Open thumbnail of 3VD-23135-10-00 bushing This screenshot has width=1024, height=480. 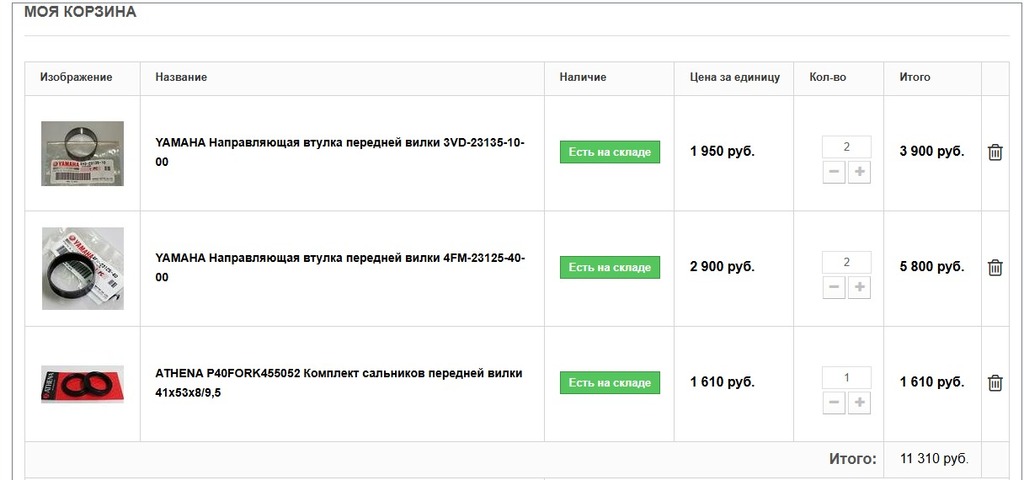tap(82, 153)
